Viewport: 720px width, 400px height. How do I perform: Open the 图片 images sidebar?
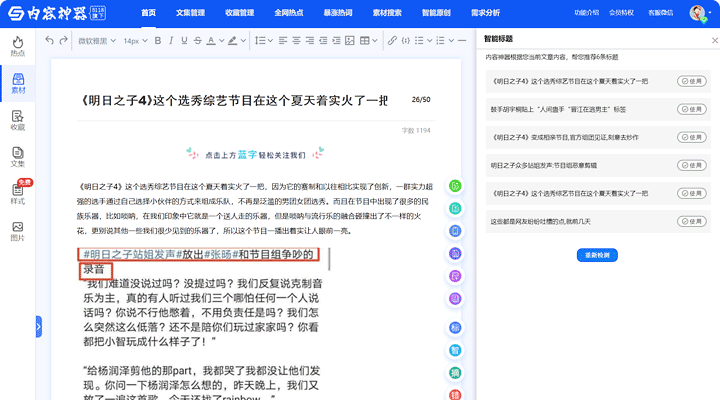coord(17,231)
